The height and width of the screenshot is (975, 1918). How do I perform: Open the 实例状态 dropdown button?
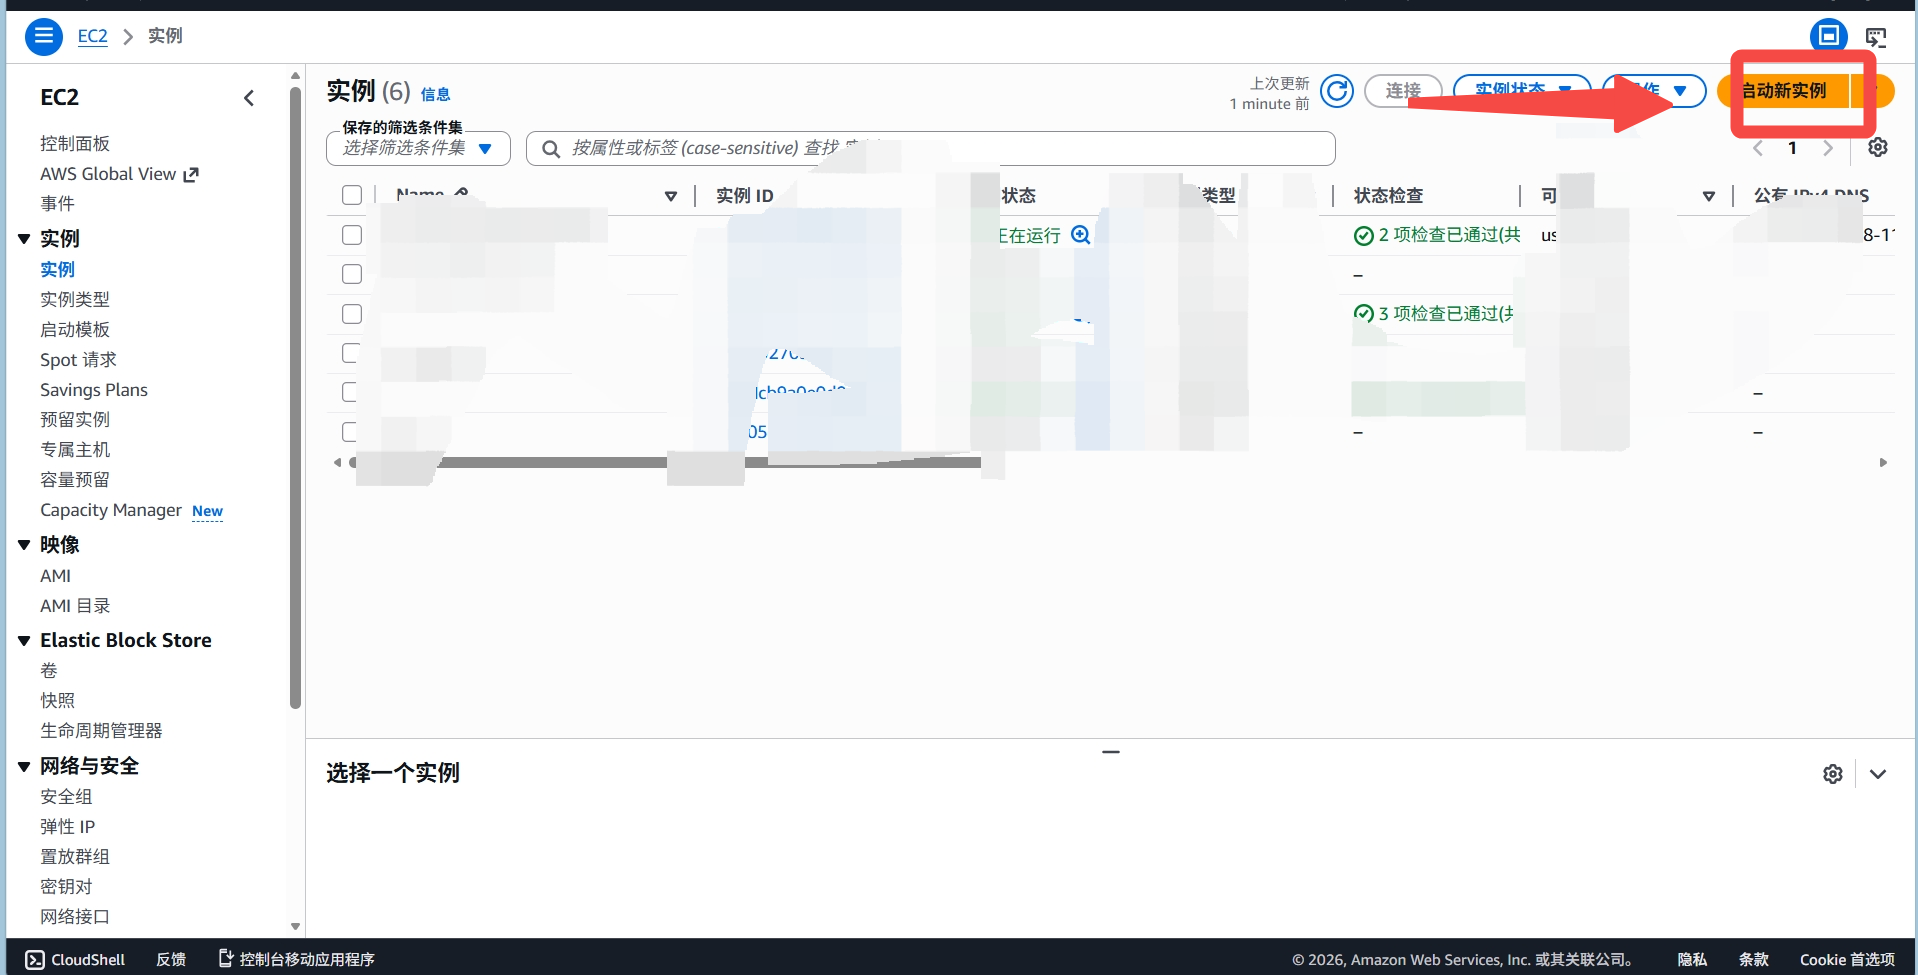pyautogui.click(x=1522, y=91)
